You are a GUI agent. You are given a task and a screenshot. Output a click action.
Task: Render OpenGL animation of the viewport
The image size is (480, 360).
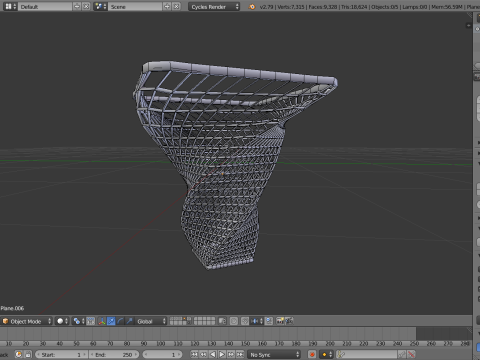pos(289,321)
